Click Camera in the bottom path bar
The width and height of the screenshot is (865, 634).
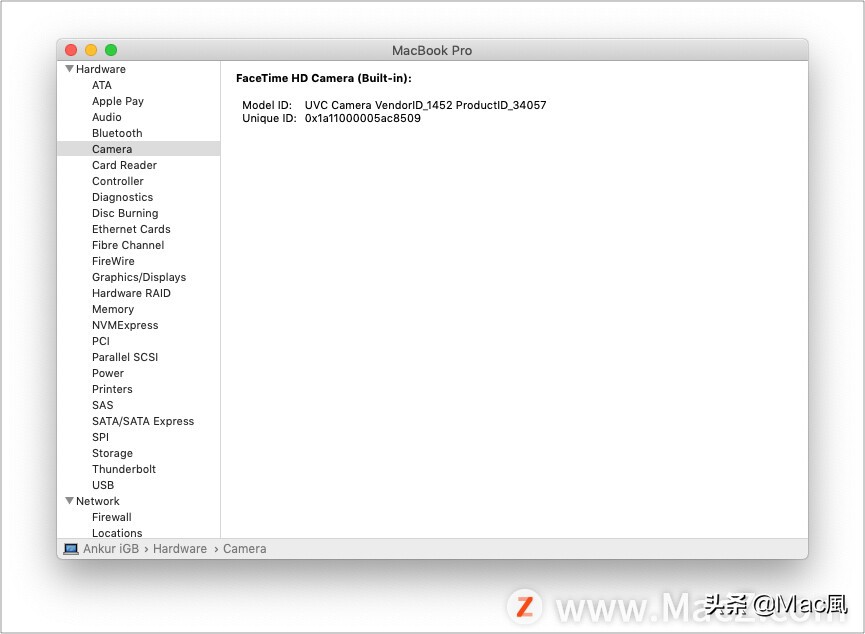click(244, 549)
